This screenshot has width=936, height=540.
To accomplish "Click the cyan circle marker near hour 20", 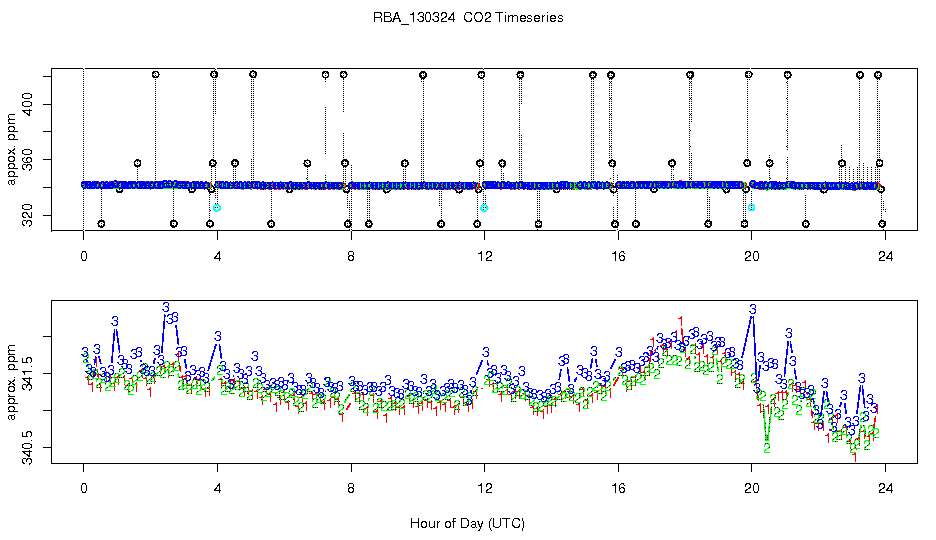I will tap(752, 207).
